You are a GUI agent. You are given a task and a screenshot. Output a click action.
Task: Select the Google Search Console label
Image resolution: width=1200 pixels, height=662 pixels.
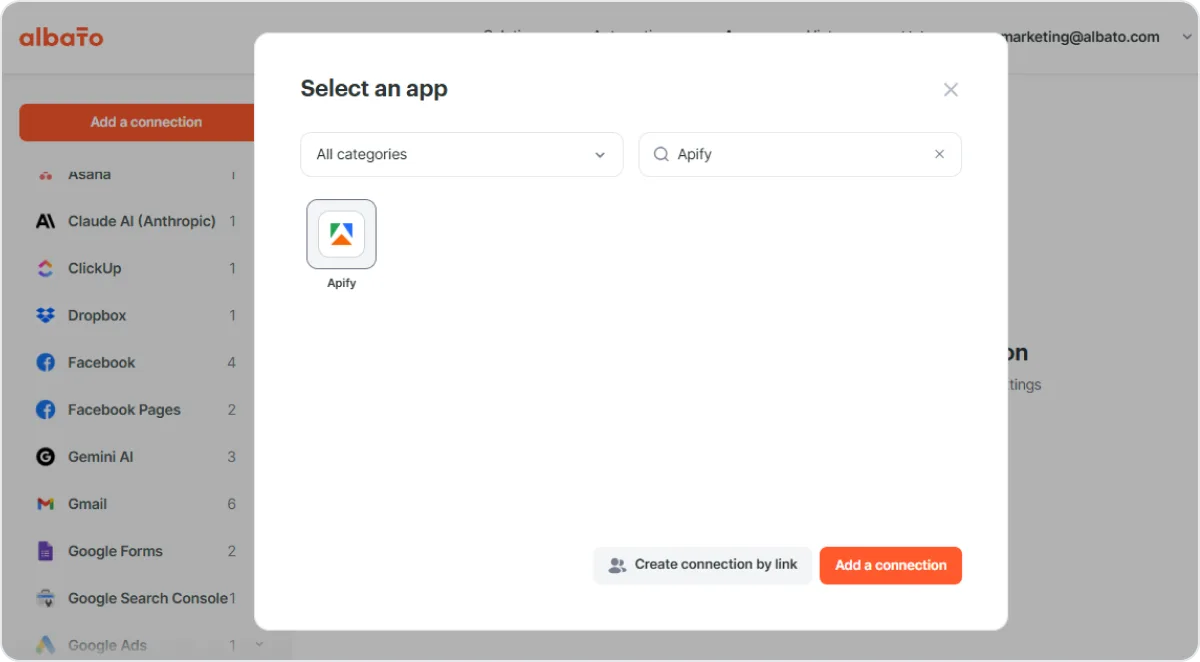(148, 598)
